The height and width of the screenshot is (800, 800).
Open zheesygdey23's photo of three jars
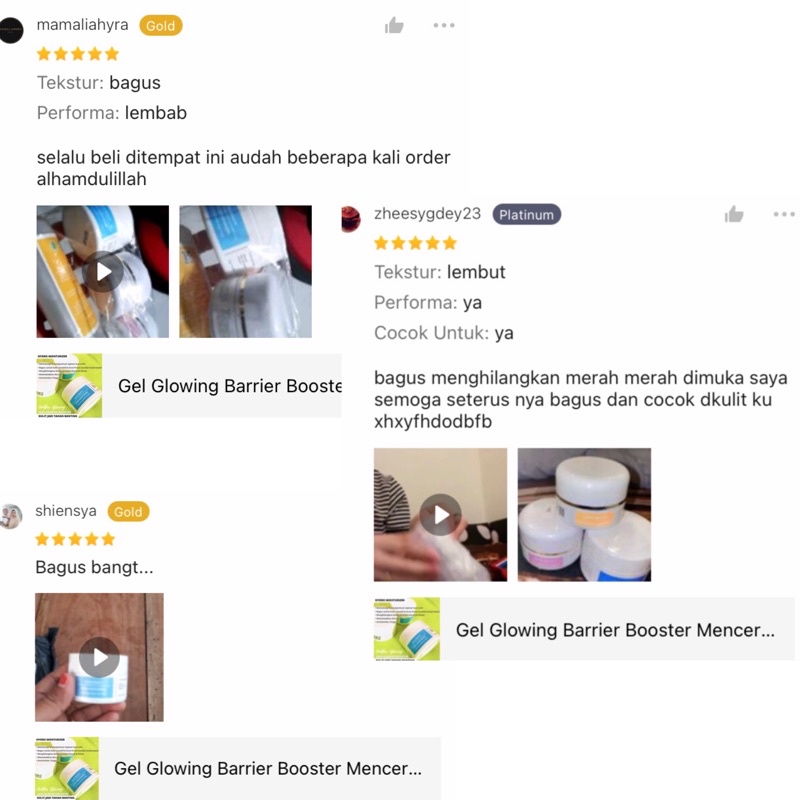pyautogui.click(x=584, y=515)
